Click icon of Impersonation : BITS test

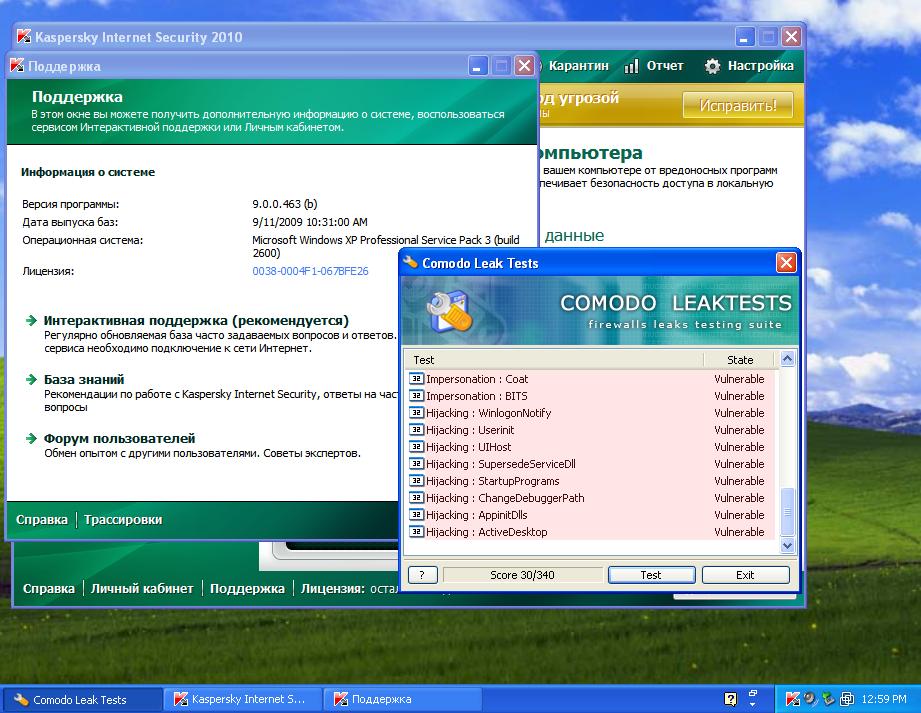(416, 396)
